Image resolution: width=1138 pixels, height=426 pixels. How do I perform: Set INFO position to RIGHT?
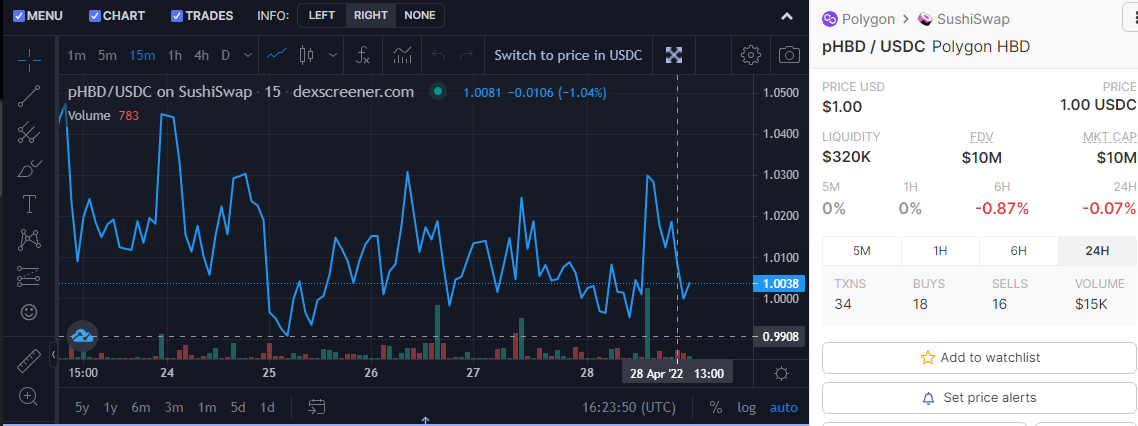click(371, 15)
